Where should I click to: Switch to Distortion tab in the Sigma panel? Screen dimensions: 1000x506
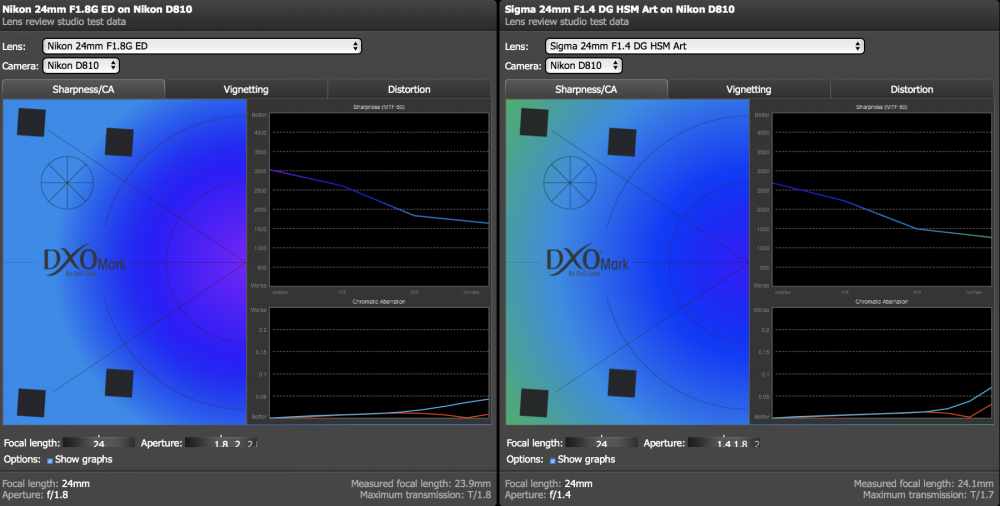click(911, 89)
